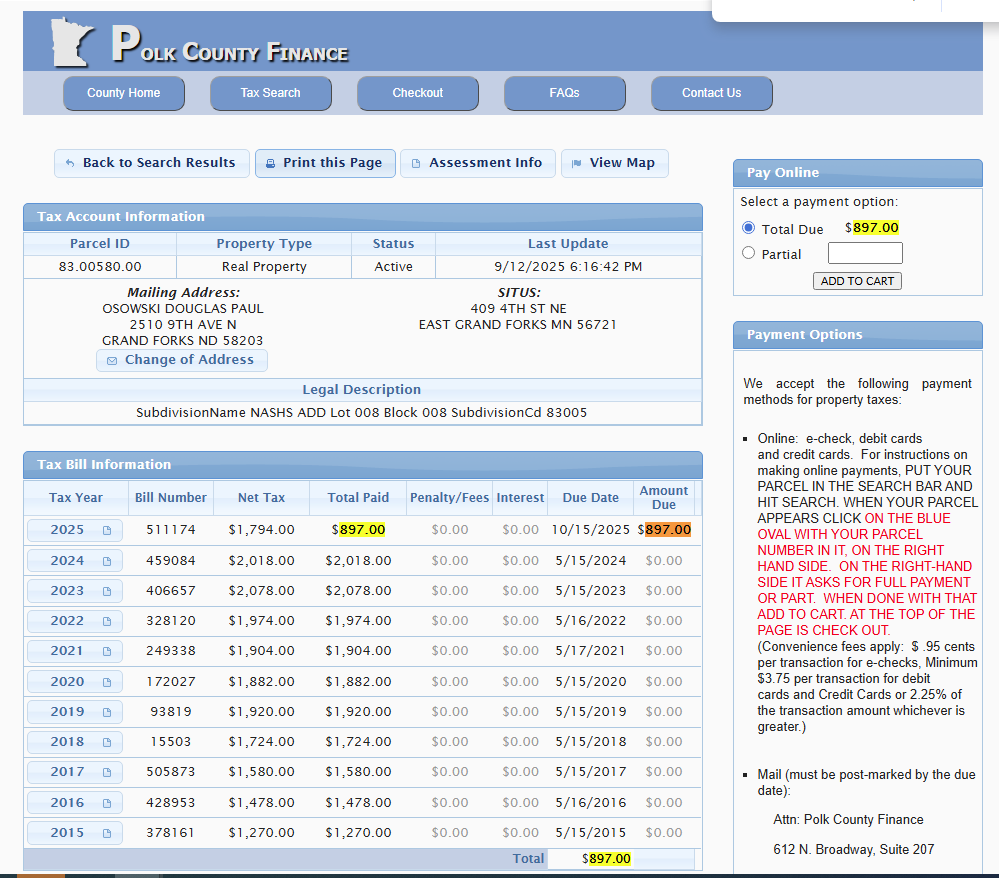Click the partial payment amount field
999x878 pixels.
[x=865, y=253]
